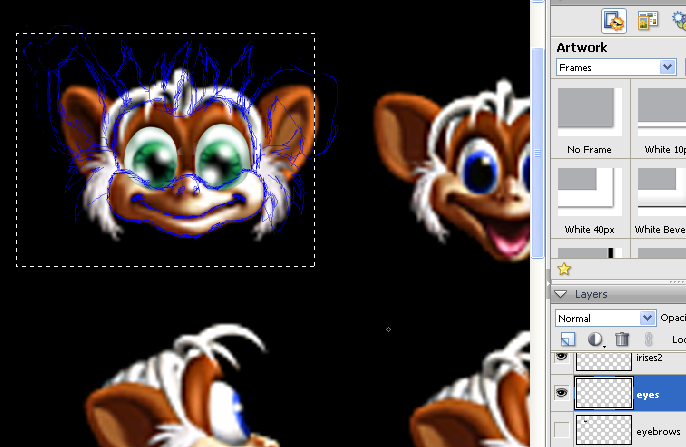Click the create adjustment layer icon

tap(595, 339)
